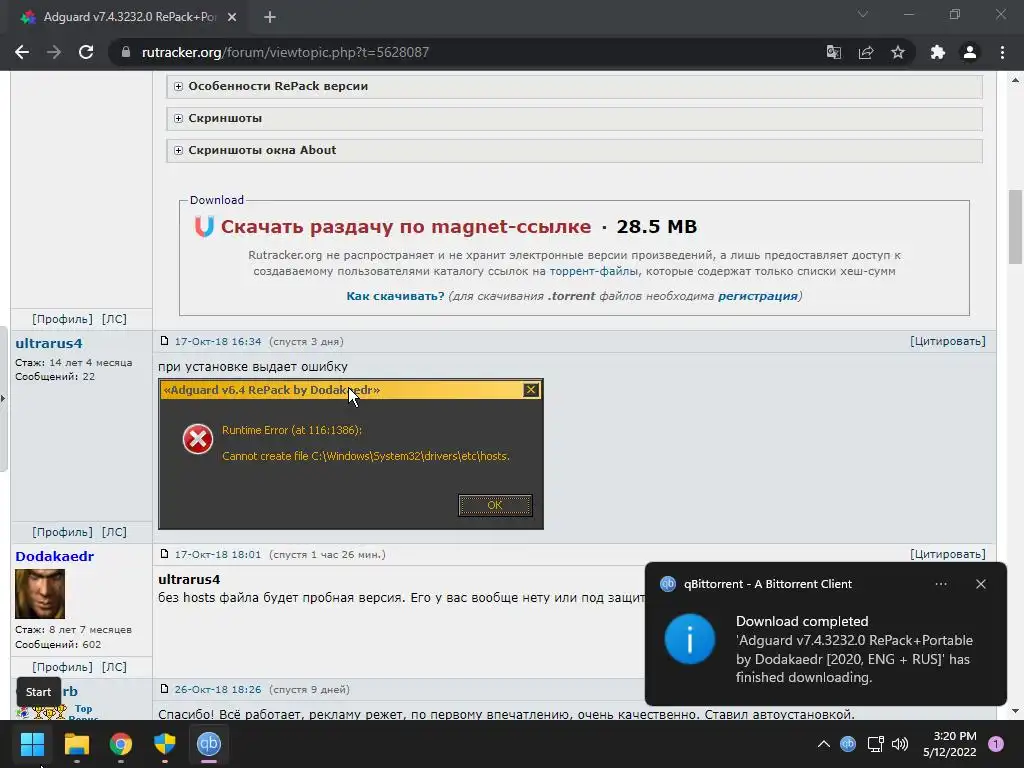Open qBittorrent from the taskbar
1024x768 pixels.
point(209,744)
